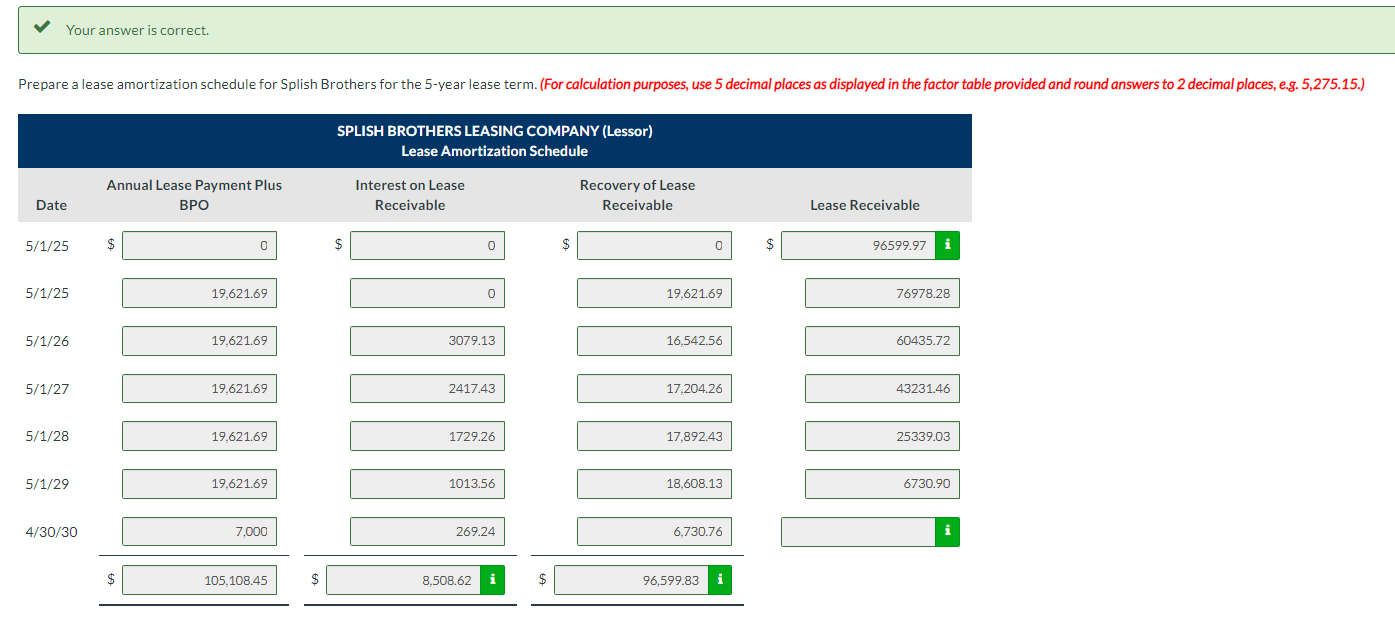Click the payment field showing 7,000

(x=200, y=532)
